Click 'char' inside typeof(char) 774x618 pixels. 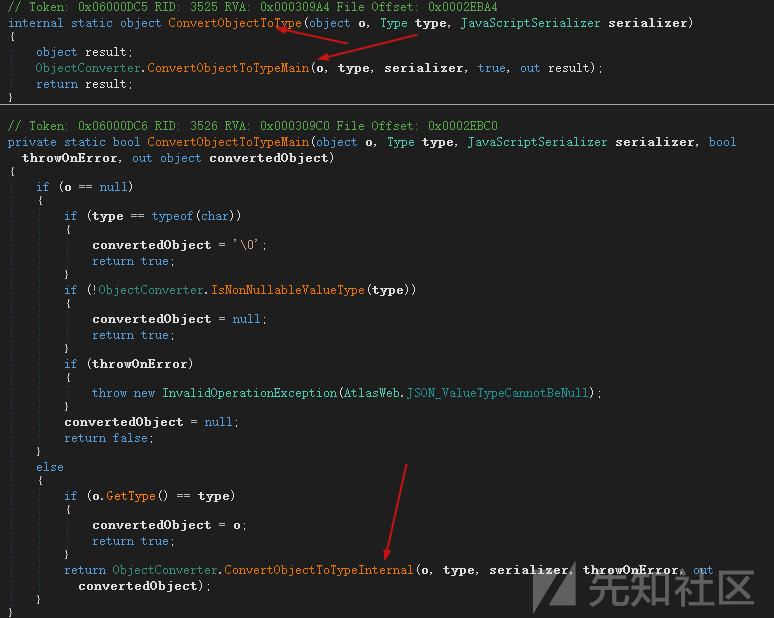[215, 216]
